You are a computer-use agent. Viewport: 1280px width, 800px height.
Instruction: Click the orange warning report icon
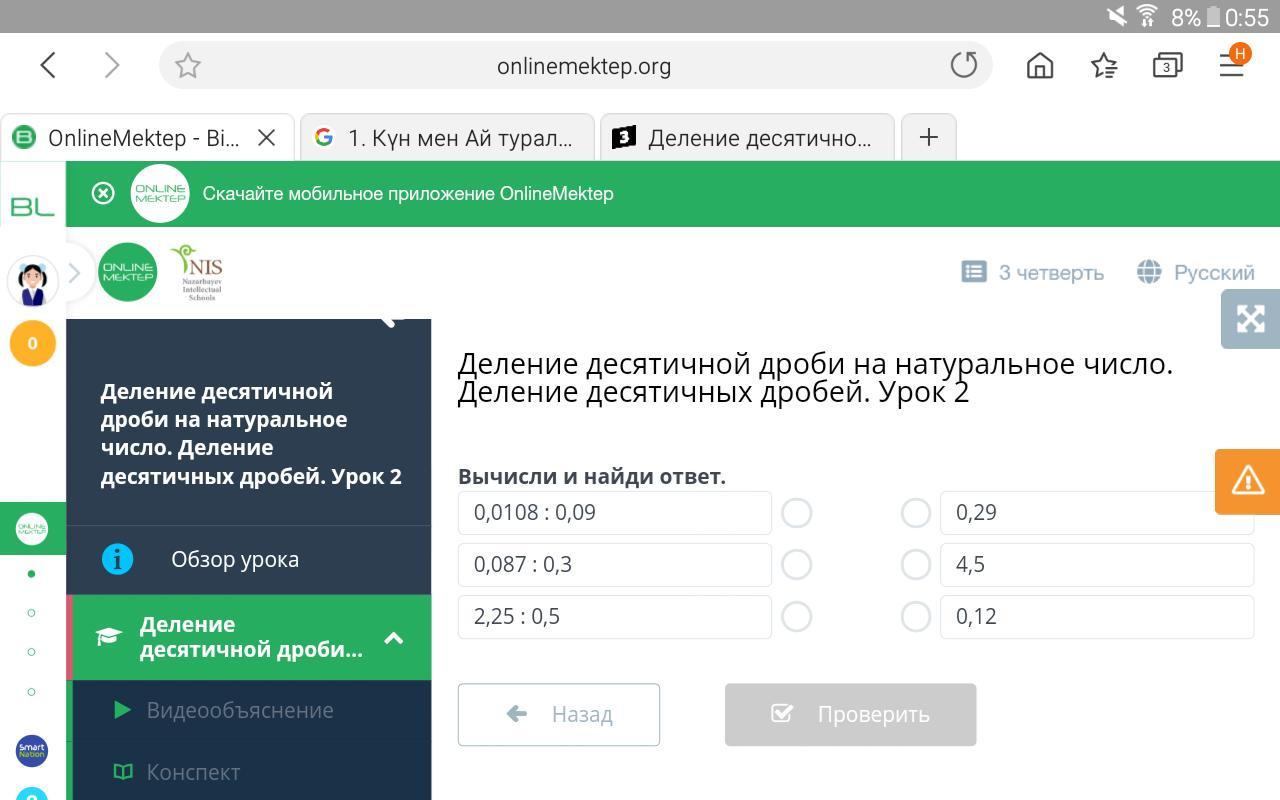click(1247, 481)
